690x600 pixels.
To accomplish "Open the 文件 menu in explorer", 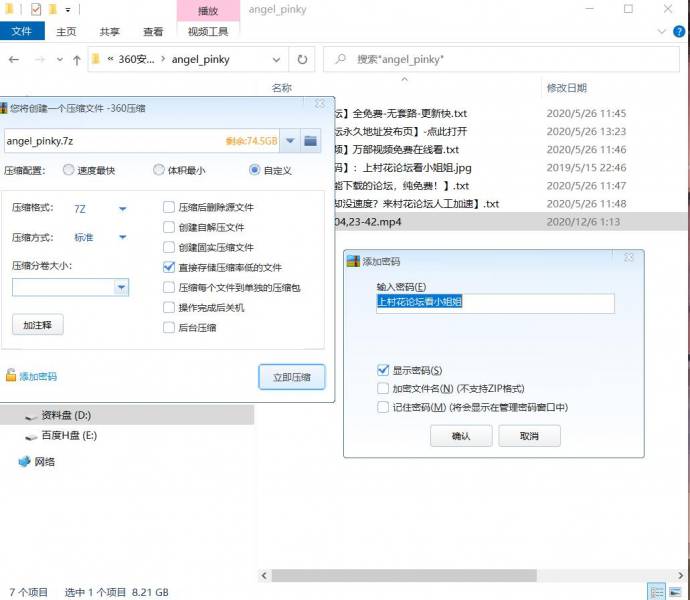I will (22, 31).
